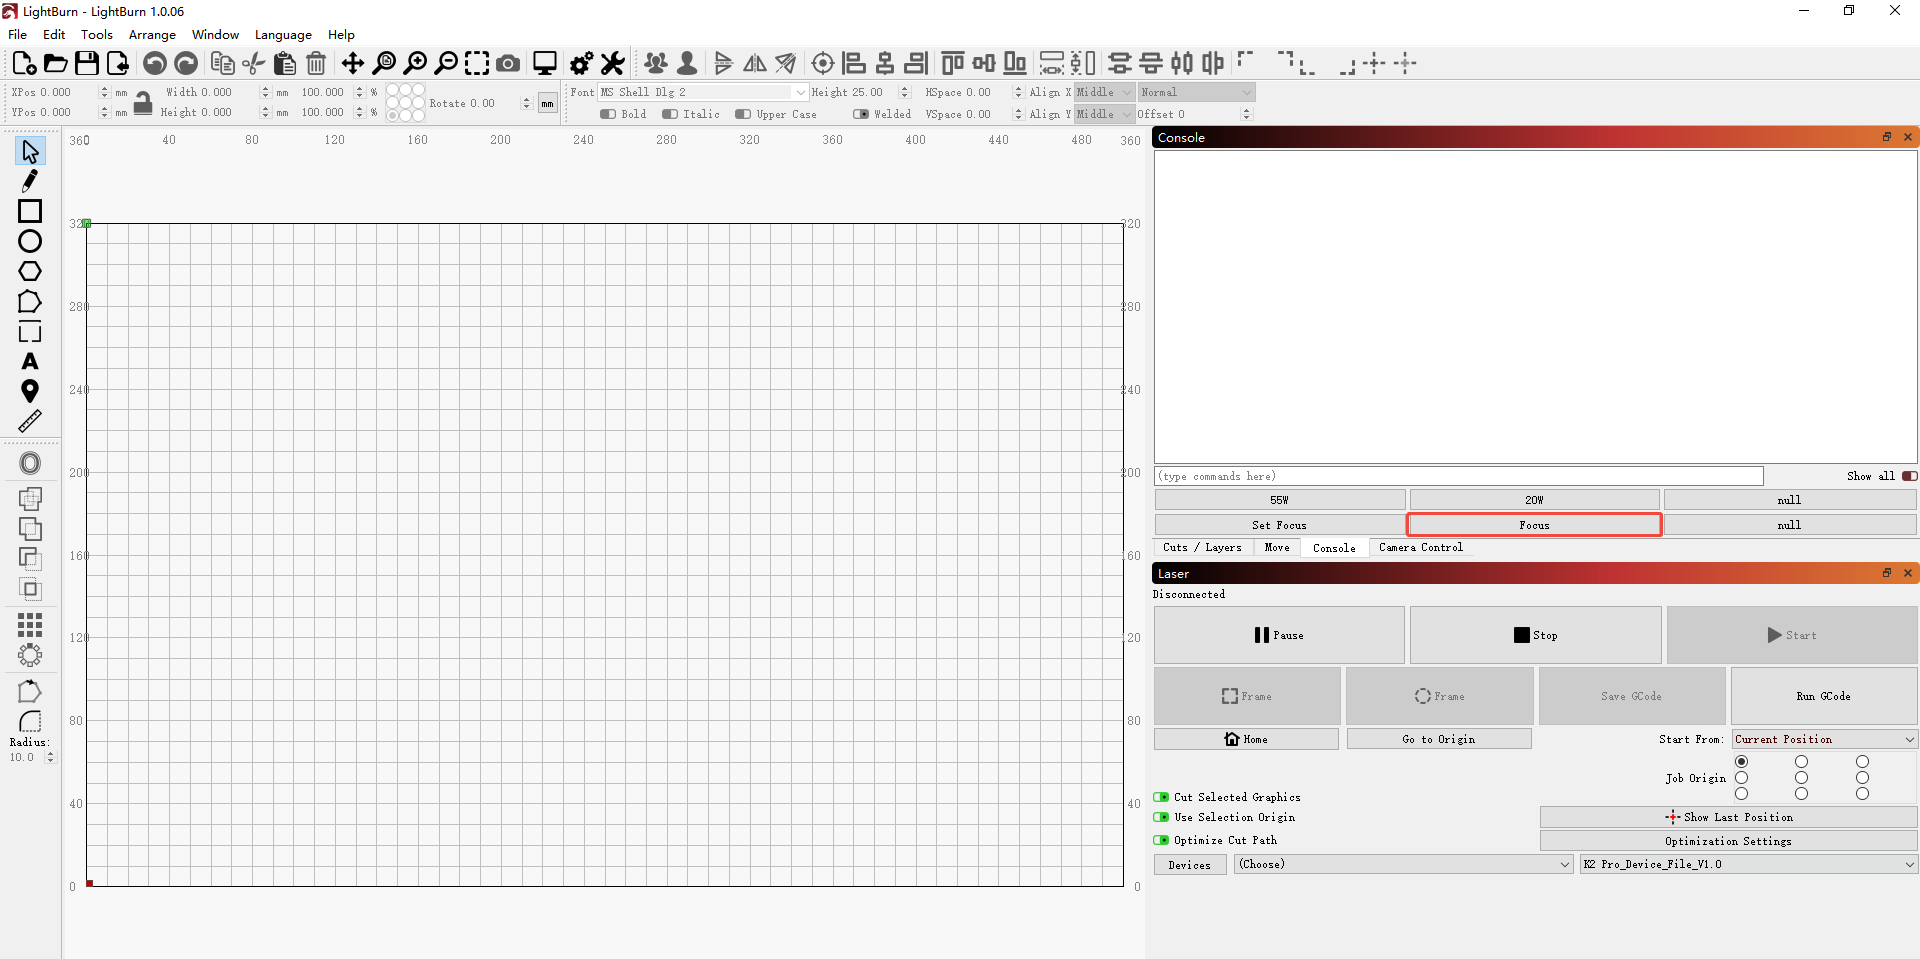Viewport: 1920px width, 959px height.
Task: Pick the Position Laser marker tool
Action: tap(30, 391)
